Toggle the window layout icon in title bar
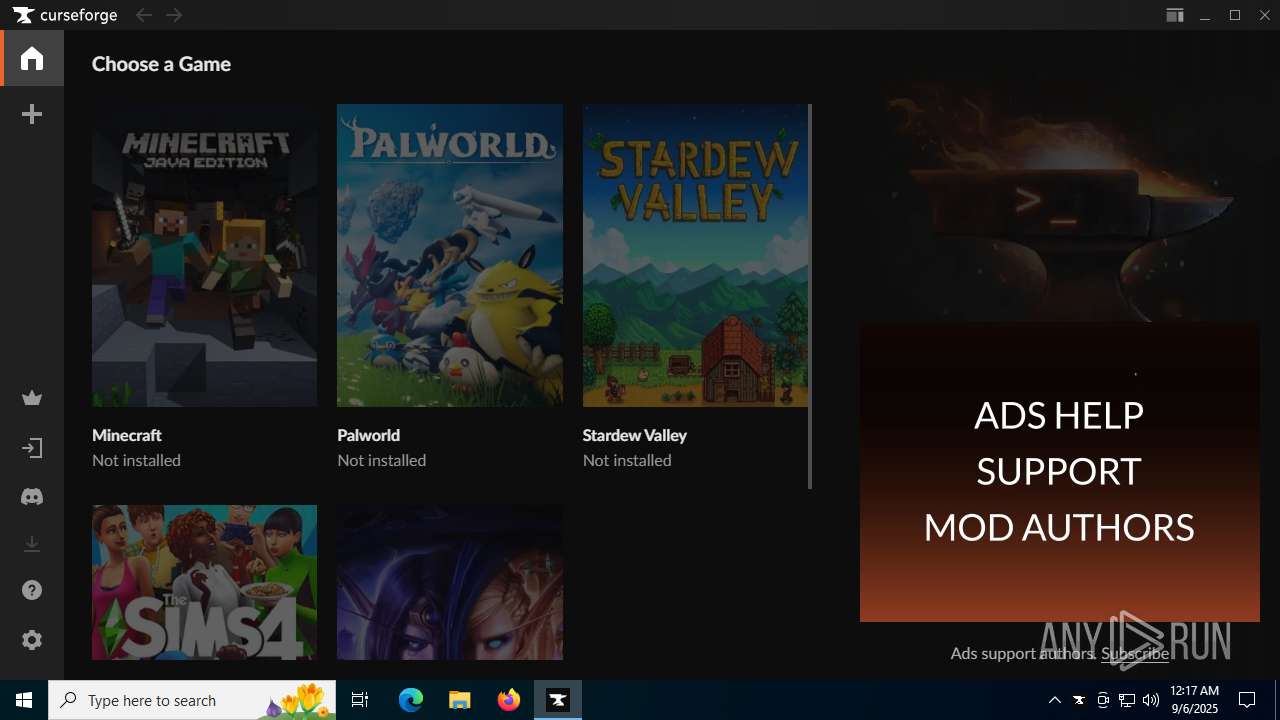The height and width of the screenshot is (720, 1280). pyautogui.click(x=1175, y=15)
